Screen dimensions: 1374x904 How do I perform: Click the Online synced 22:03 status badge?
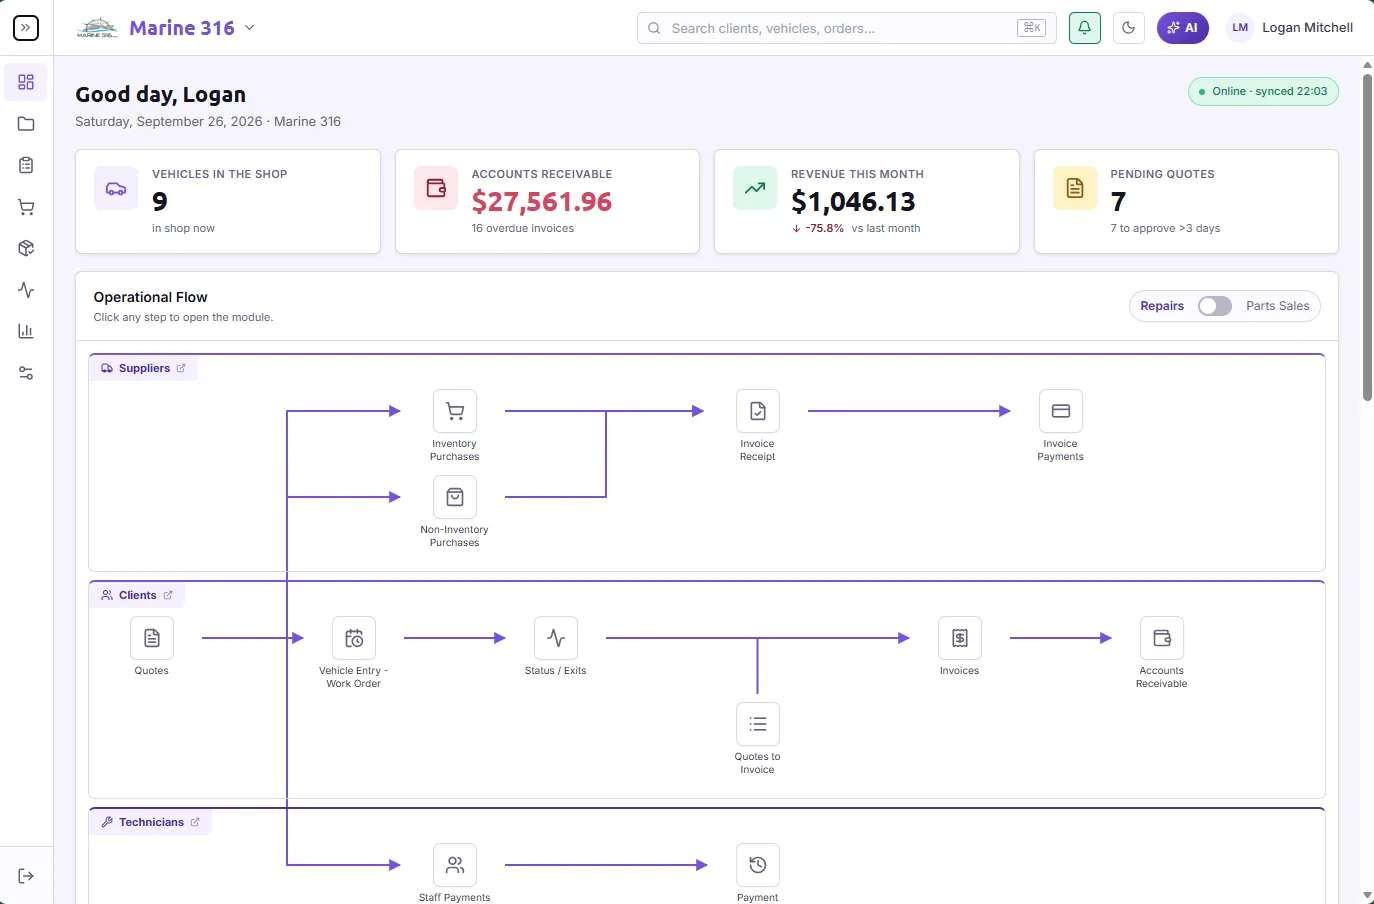pyautogui.click(x=1263, y=91)
